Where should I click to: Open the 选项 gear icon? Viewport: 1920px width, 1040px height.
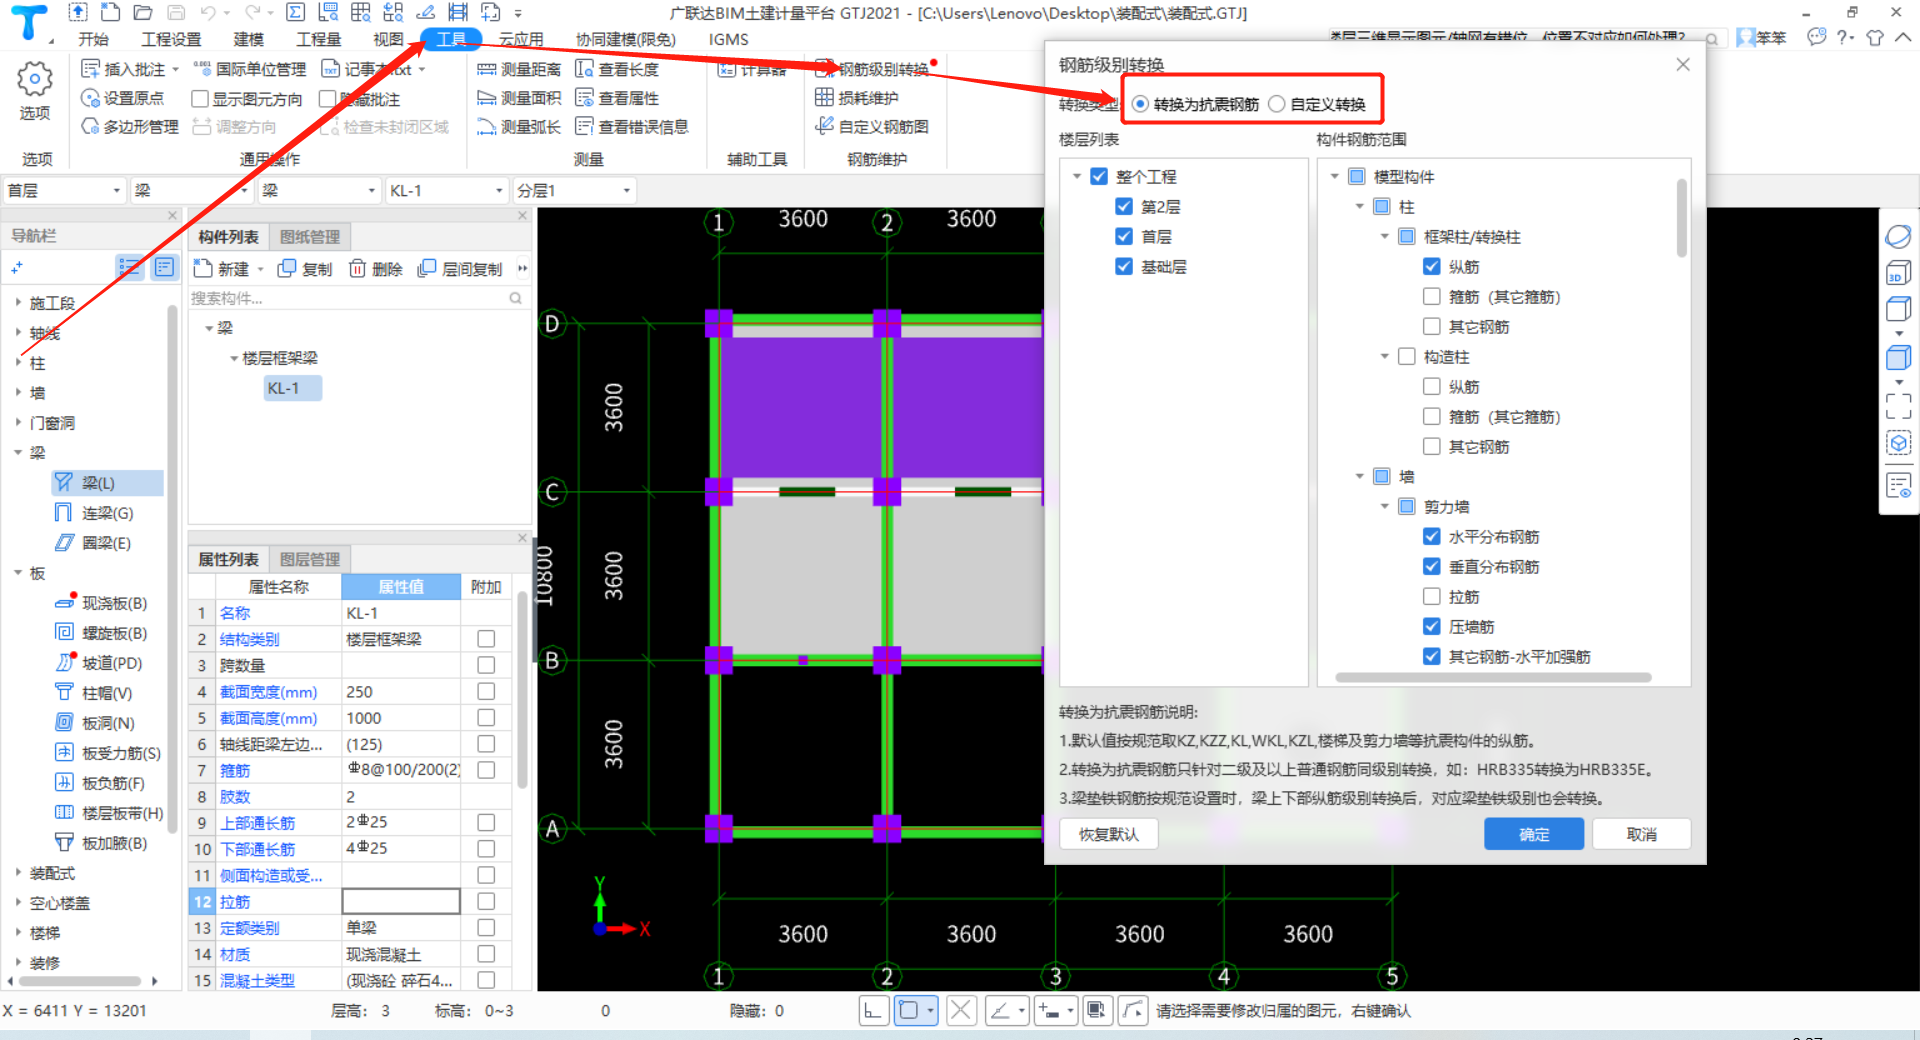click(x=35, y=79)
